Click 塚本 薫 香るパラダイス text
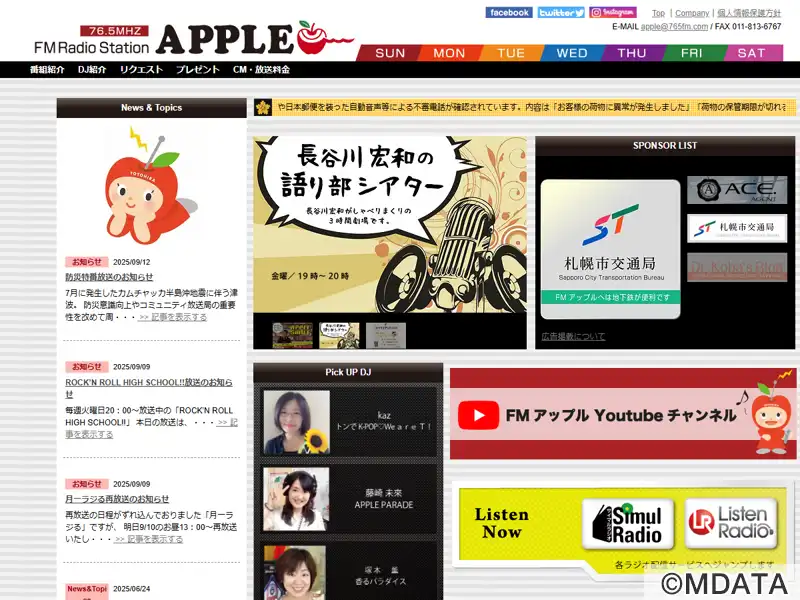 (x=381, y=576)
